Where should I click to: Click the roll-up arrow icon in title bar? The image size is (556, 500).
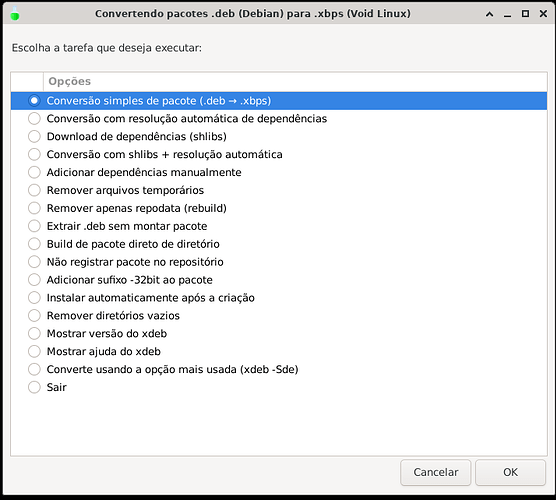coord(489,14)
